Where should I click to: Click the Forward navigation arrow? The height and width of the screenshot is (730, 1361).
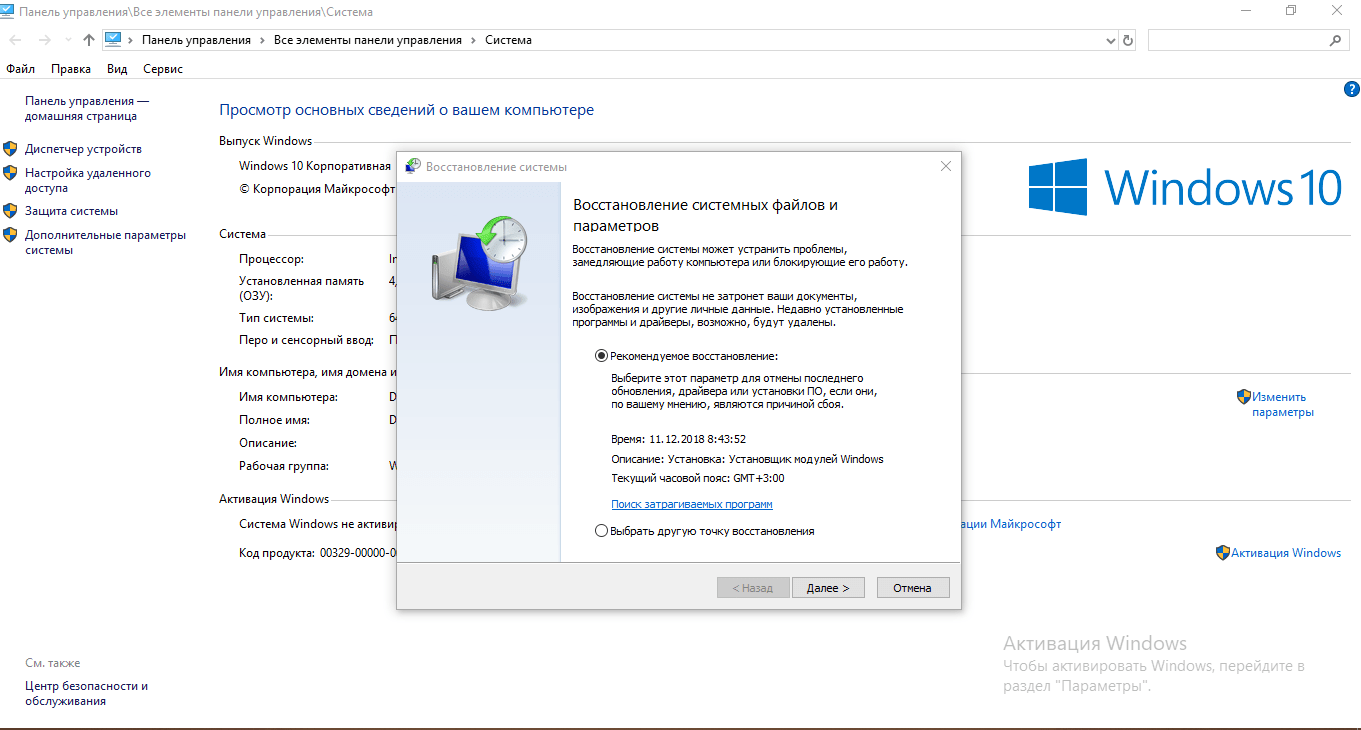coord(44,40)
